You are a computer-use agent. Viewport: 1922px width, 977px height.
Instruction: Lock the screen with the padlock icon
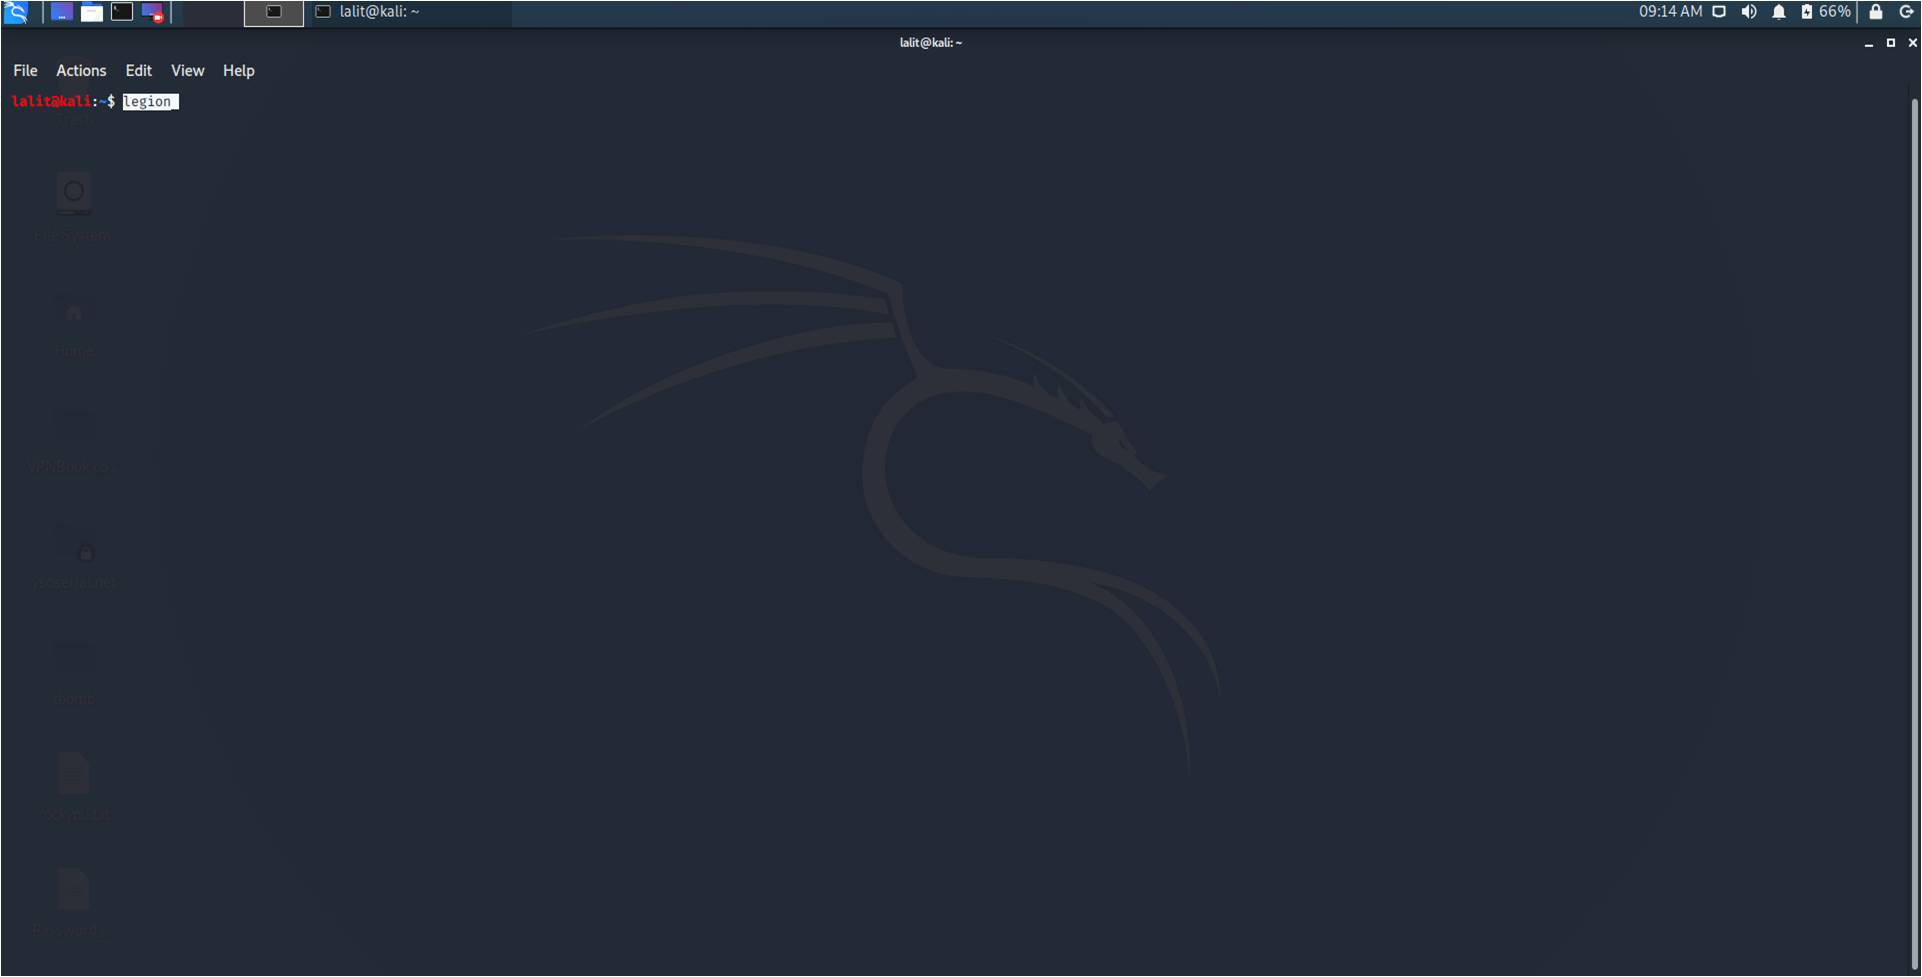coord(1876,12)
